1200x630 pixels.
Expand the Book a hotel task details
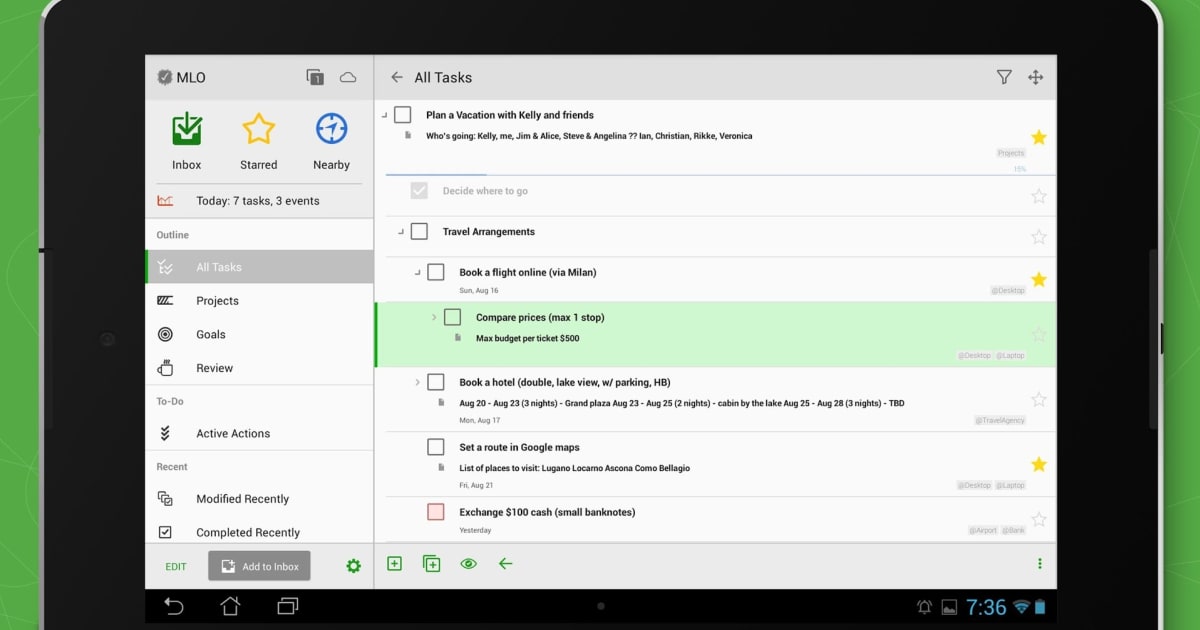pos(417,381)
